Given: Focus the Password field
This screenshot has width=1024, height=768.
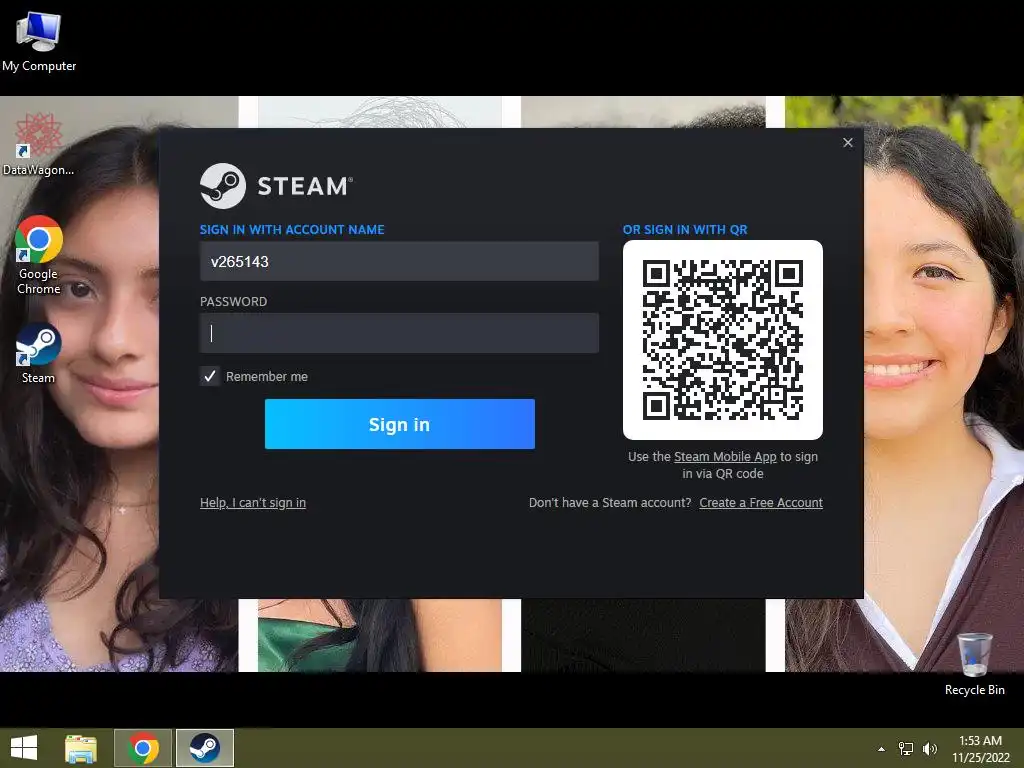Looking at the screenshot, I should (399, 333).
